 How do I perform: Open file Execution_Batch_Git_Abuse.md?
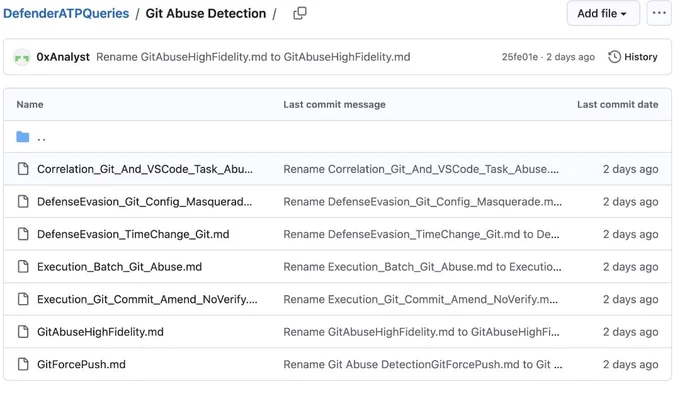(x=119, y=267)
